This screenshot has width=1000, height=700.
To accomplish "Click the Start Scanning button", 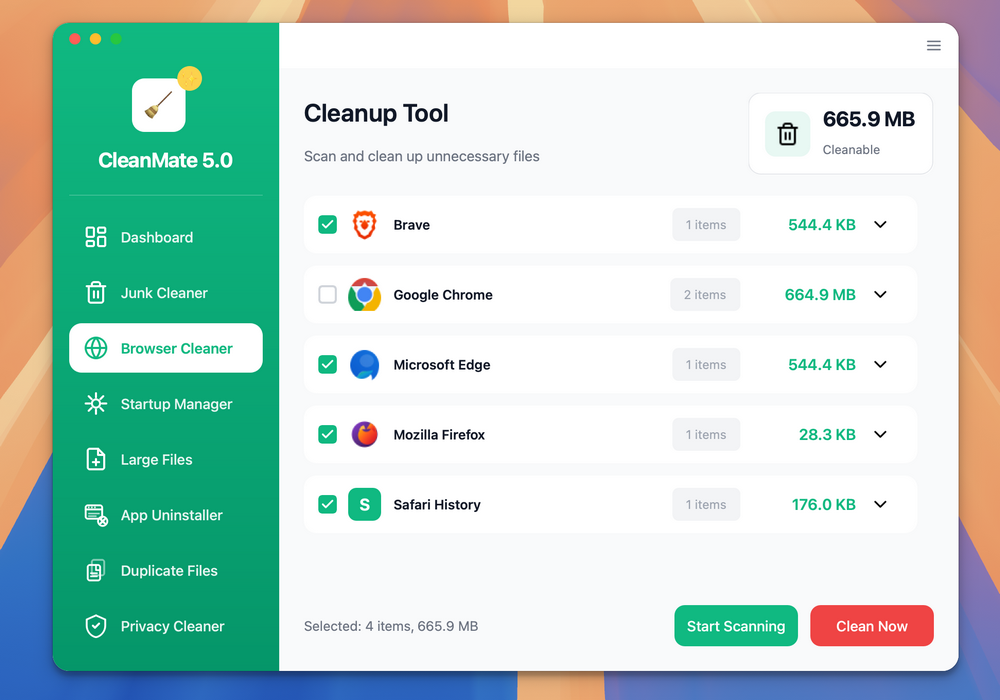I will pos(736,626).
